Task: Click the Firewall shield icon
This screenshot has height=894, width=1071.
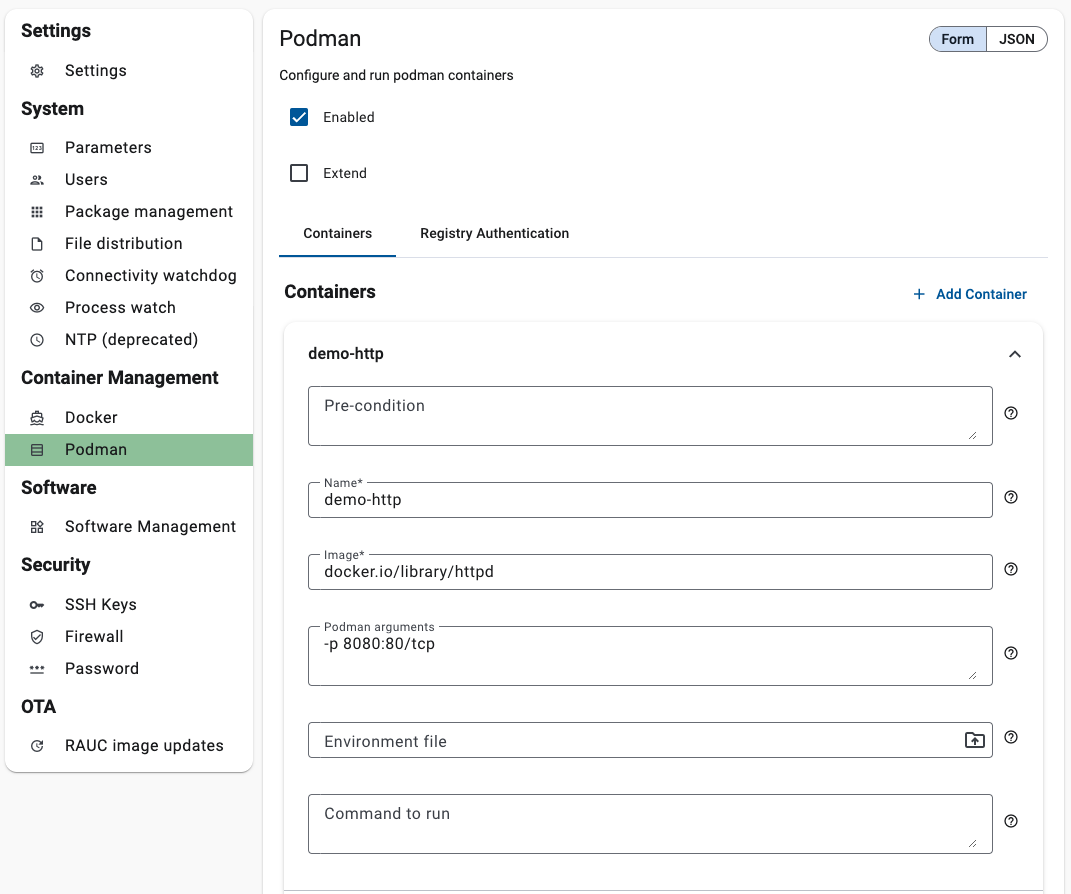Action: click(37, 637)
